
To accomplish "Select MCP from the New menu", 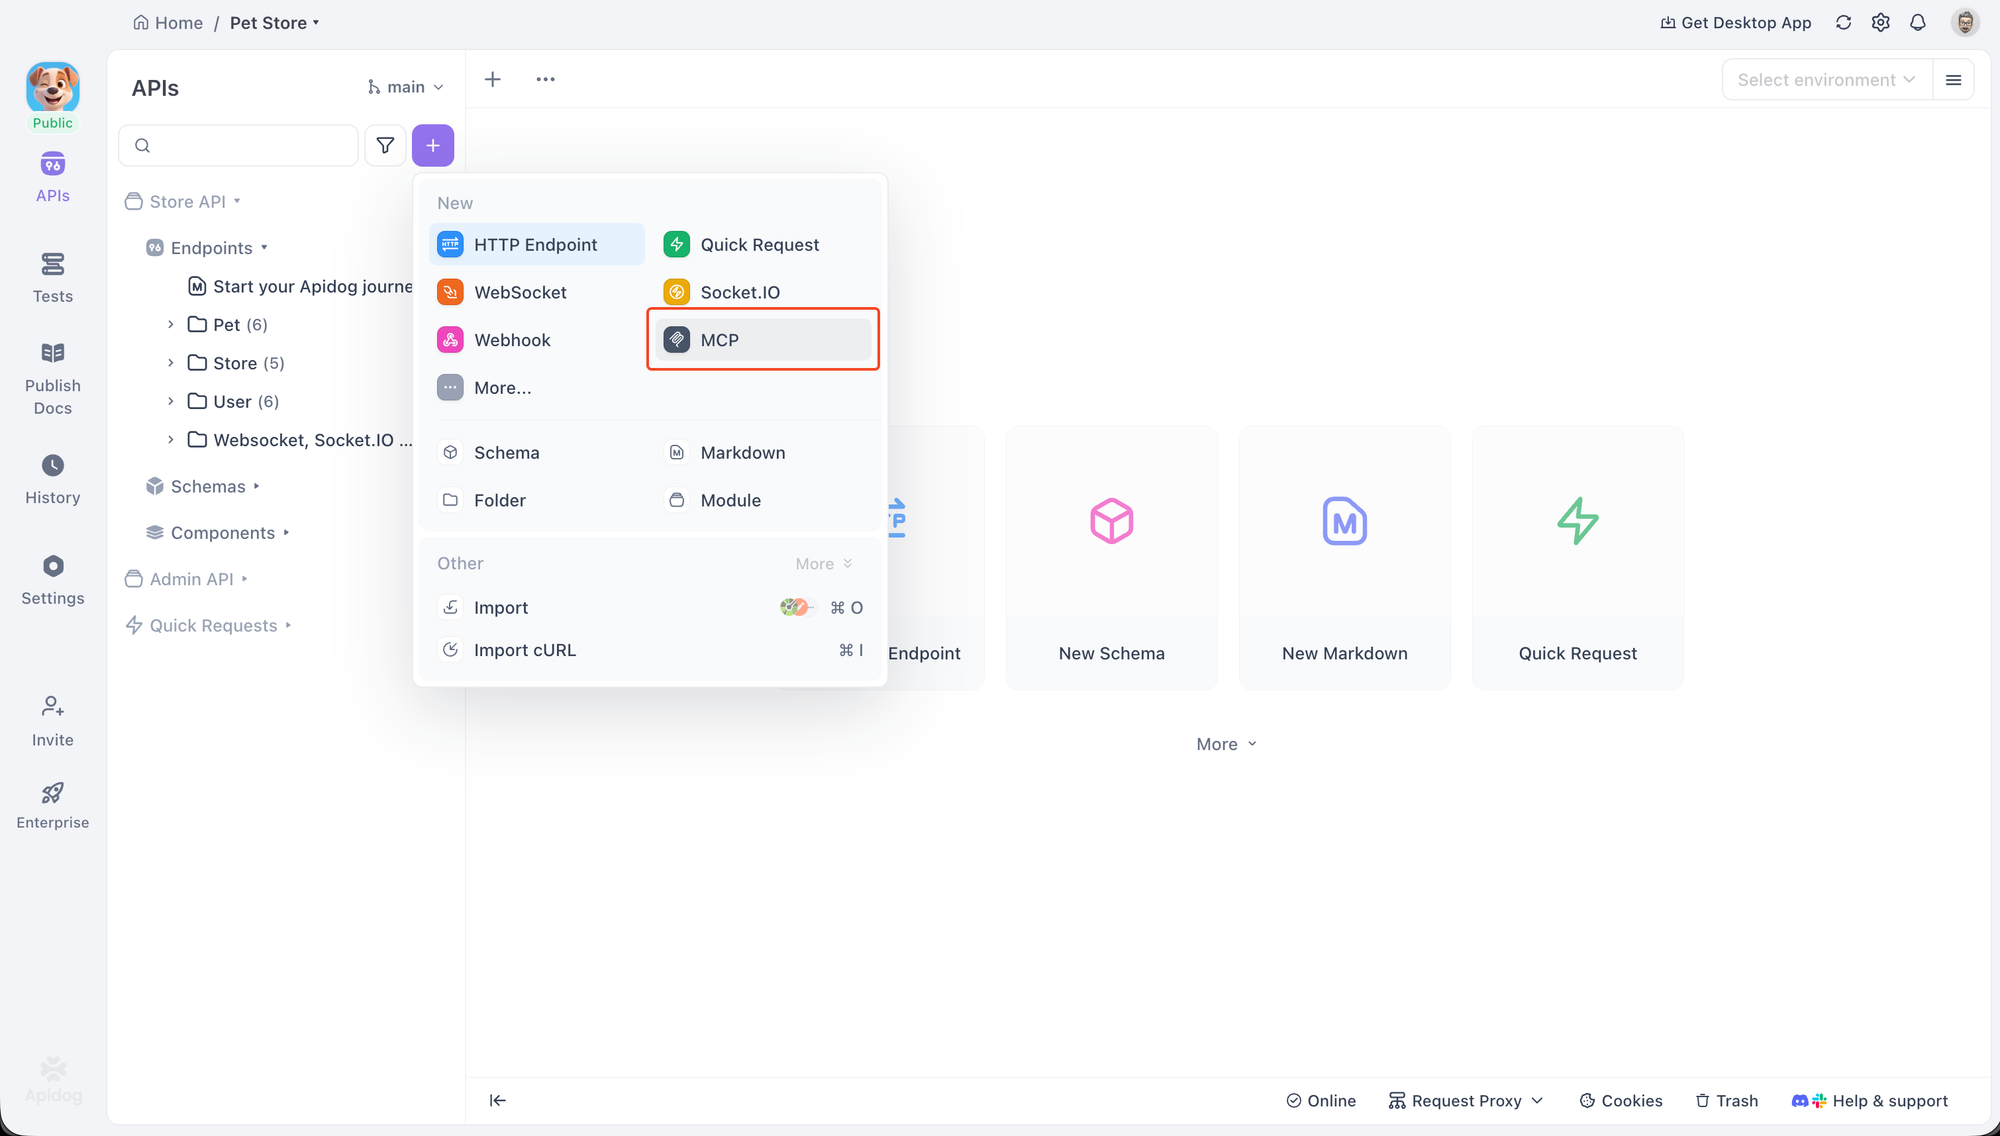I will pyautogui.click(x=720, y=339).
